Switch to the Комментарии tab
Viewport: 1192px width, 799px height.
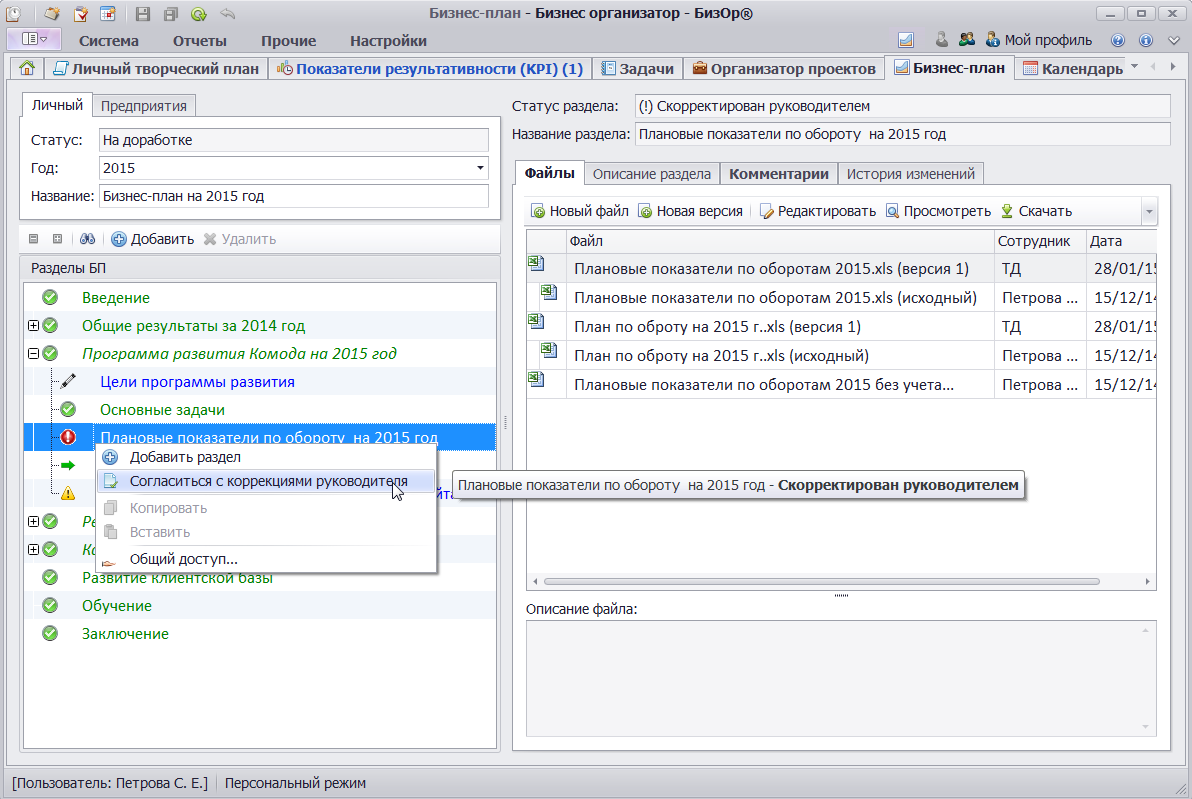coord(778,173)
